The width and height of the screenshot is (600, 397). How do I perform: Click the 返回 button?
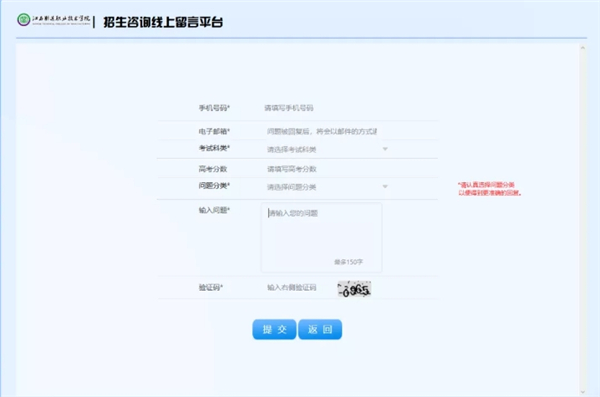click(320, 329)
